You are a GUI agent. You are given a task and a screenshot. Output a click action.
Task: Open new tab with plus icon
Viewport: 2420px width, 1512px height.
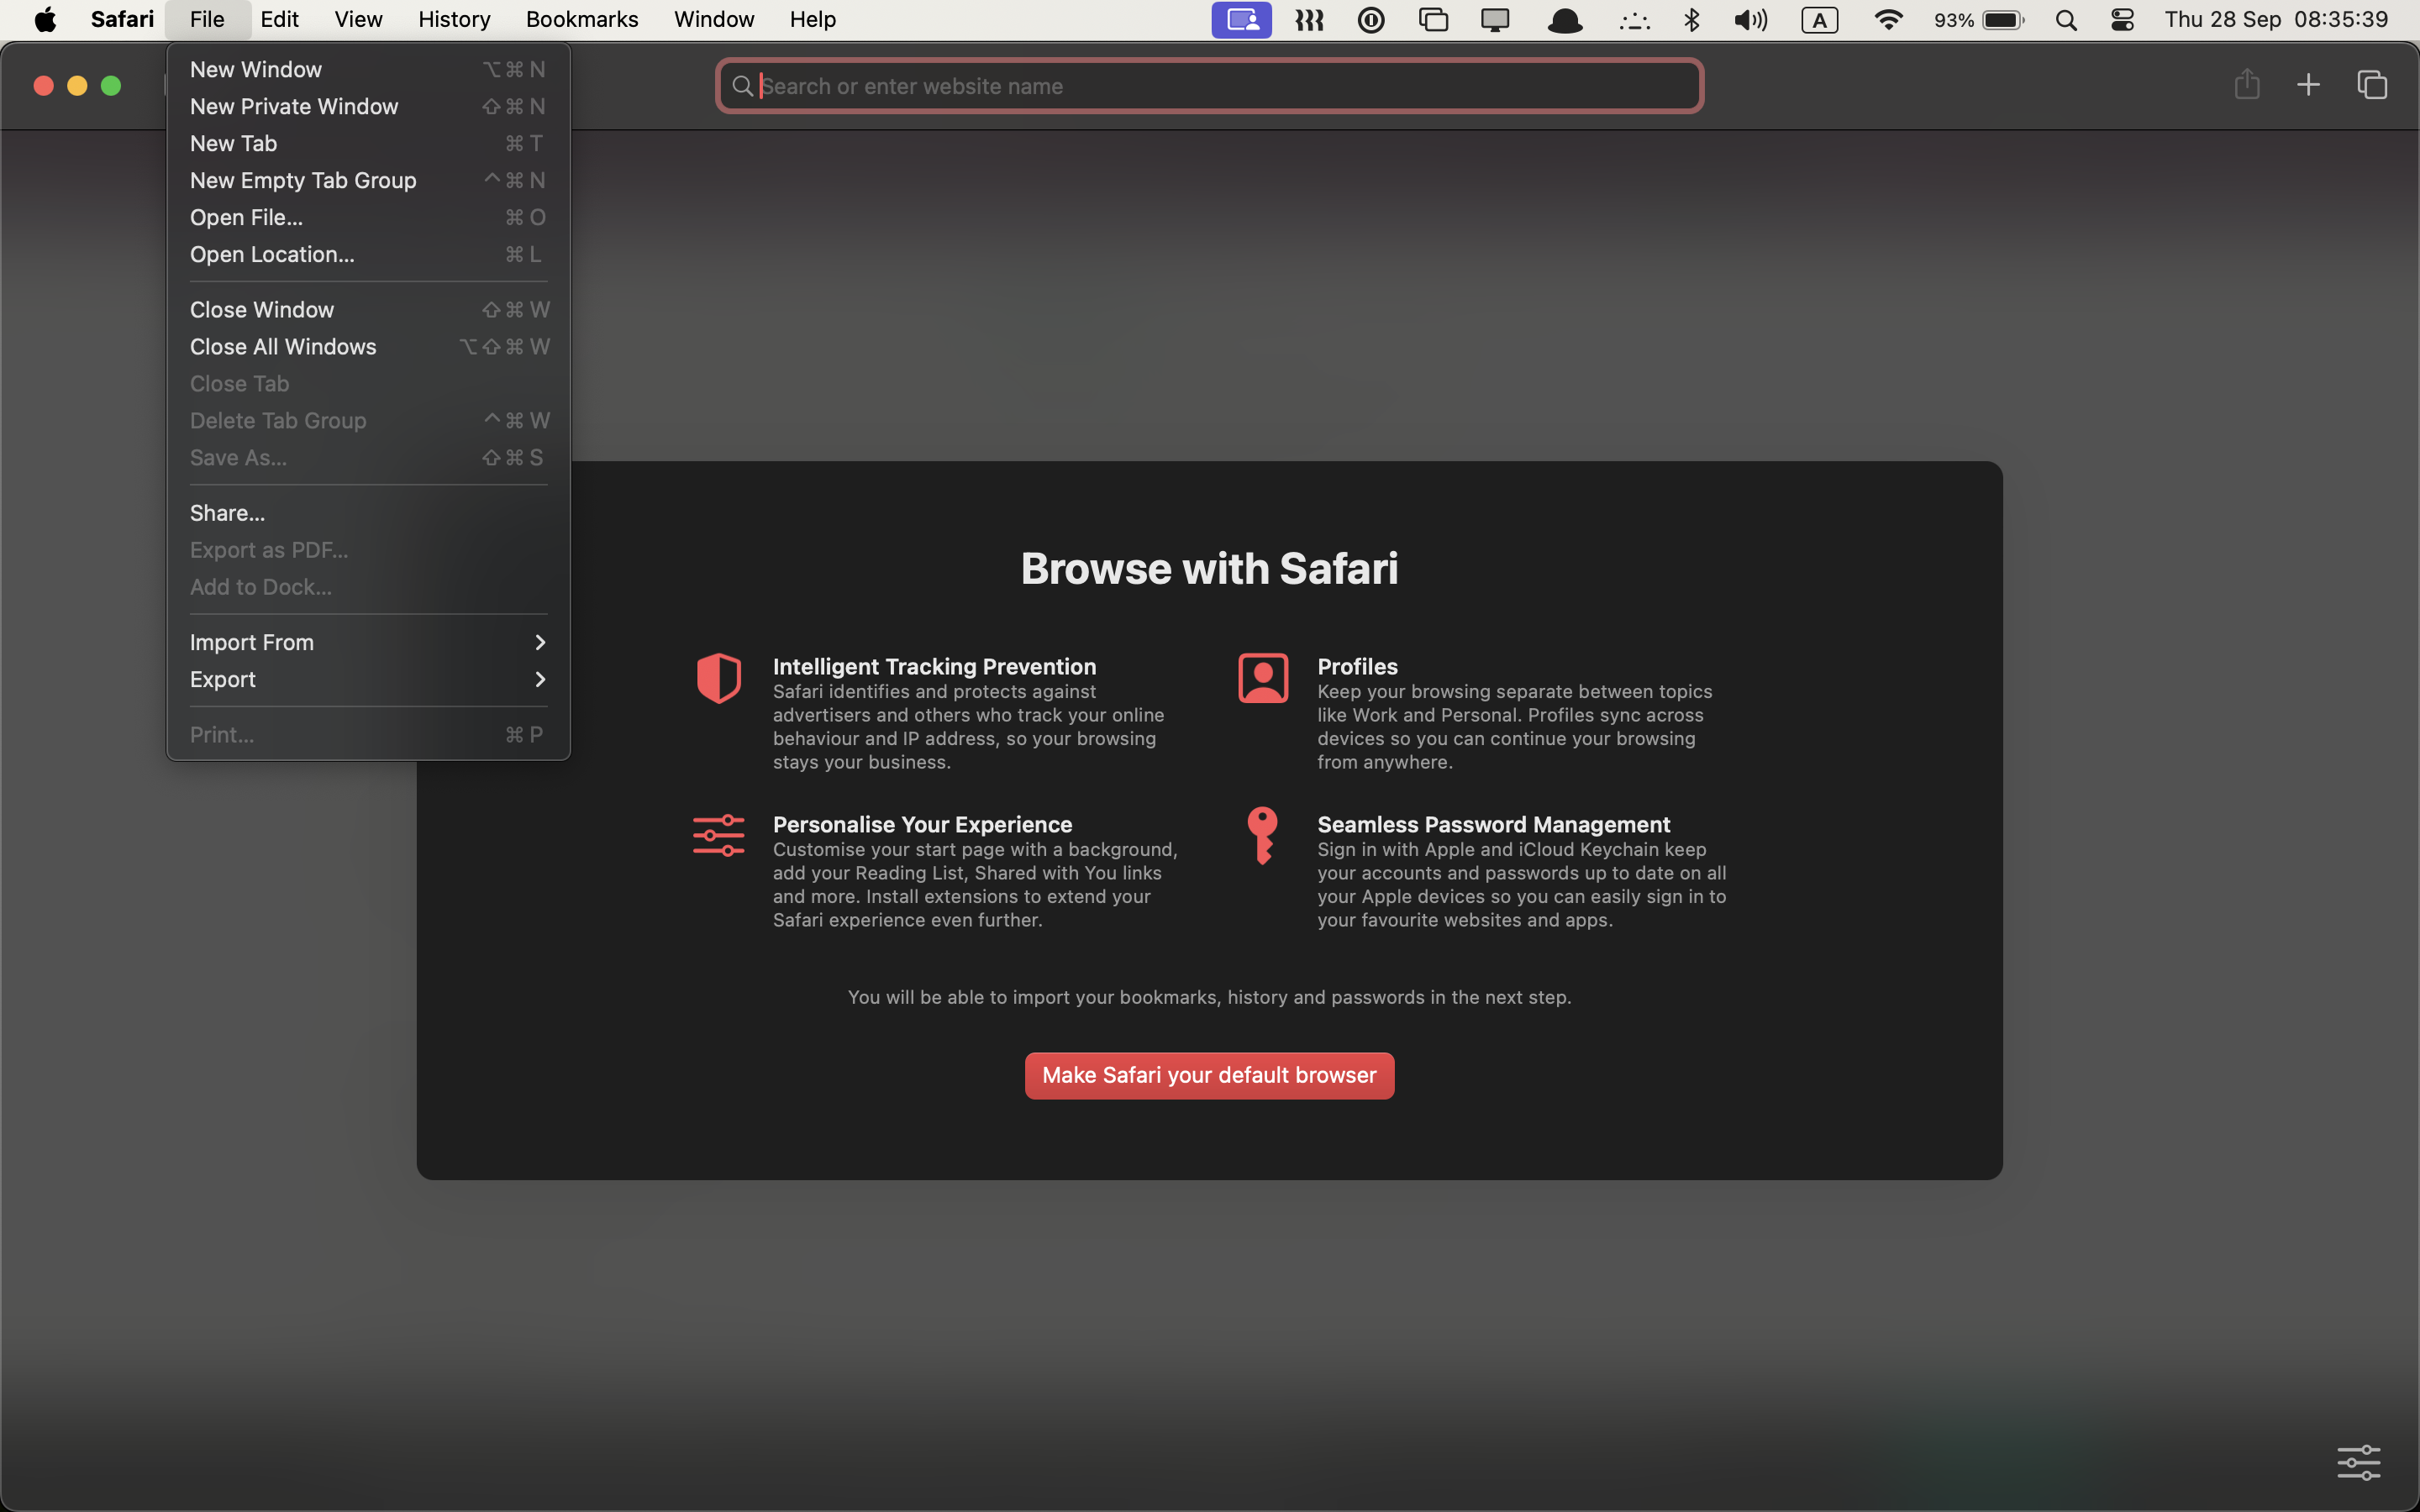click(2308, 86)
